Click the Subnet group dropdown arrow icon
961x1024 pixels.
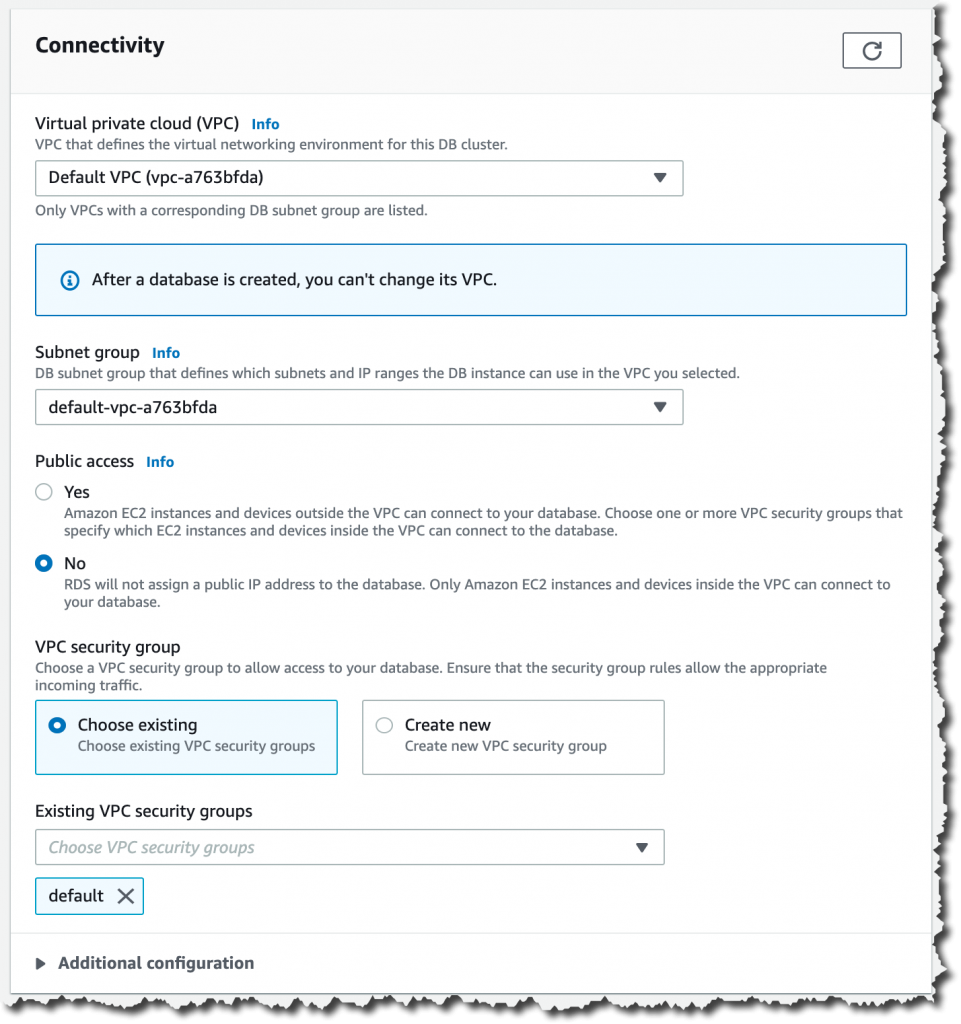click(x=660, y=407)
